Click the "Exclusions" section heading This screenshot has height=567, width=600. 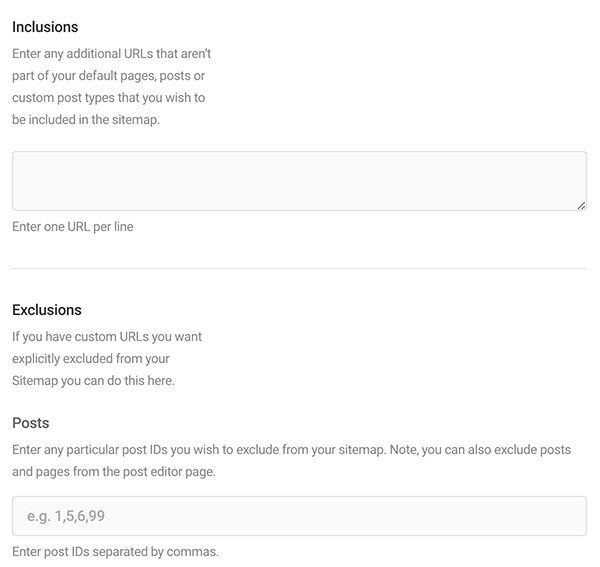[x=47, y=310]
